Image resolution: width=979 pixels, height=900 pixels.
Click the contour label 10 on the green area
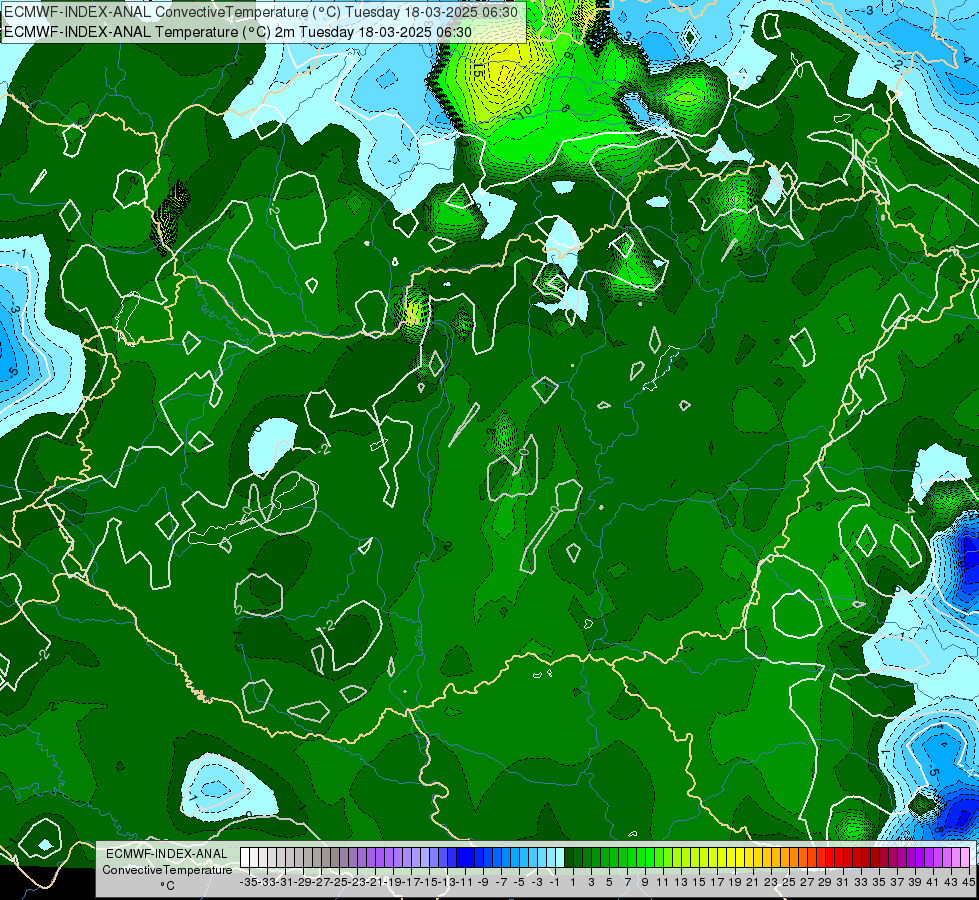click(524, 111)
